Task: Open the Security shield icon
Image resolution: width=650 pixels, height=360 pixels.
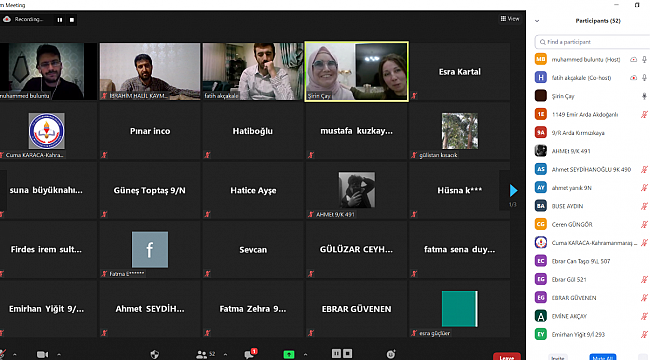Action: point(155,354)
